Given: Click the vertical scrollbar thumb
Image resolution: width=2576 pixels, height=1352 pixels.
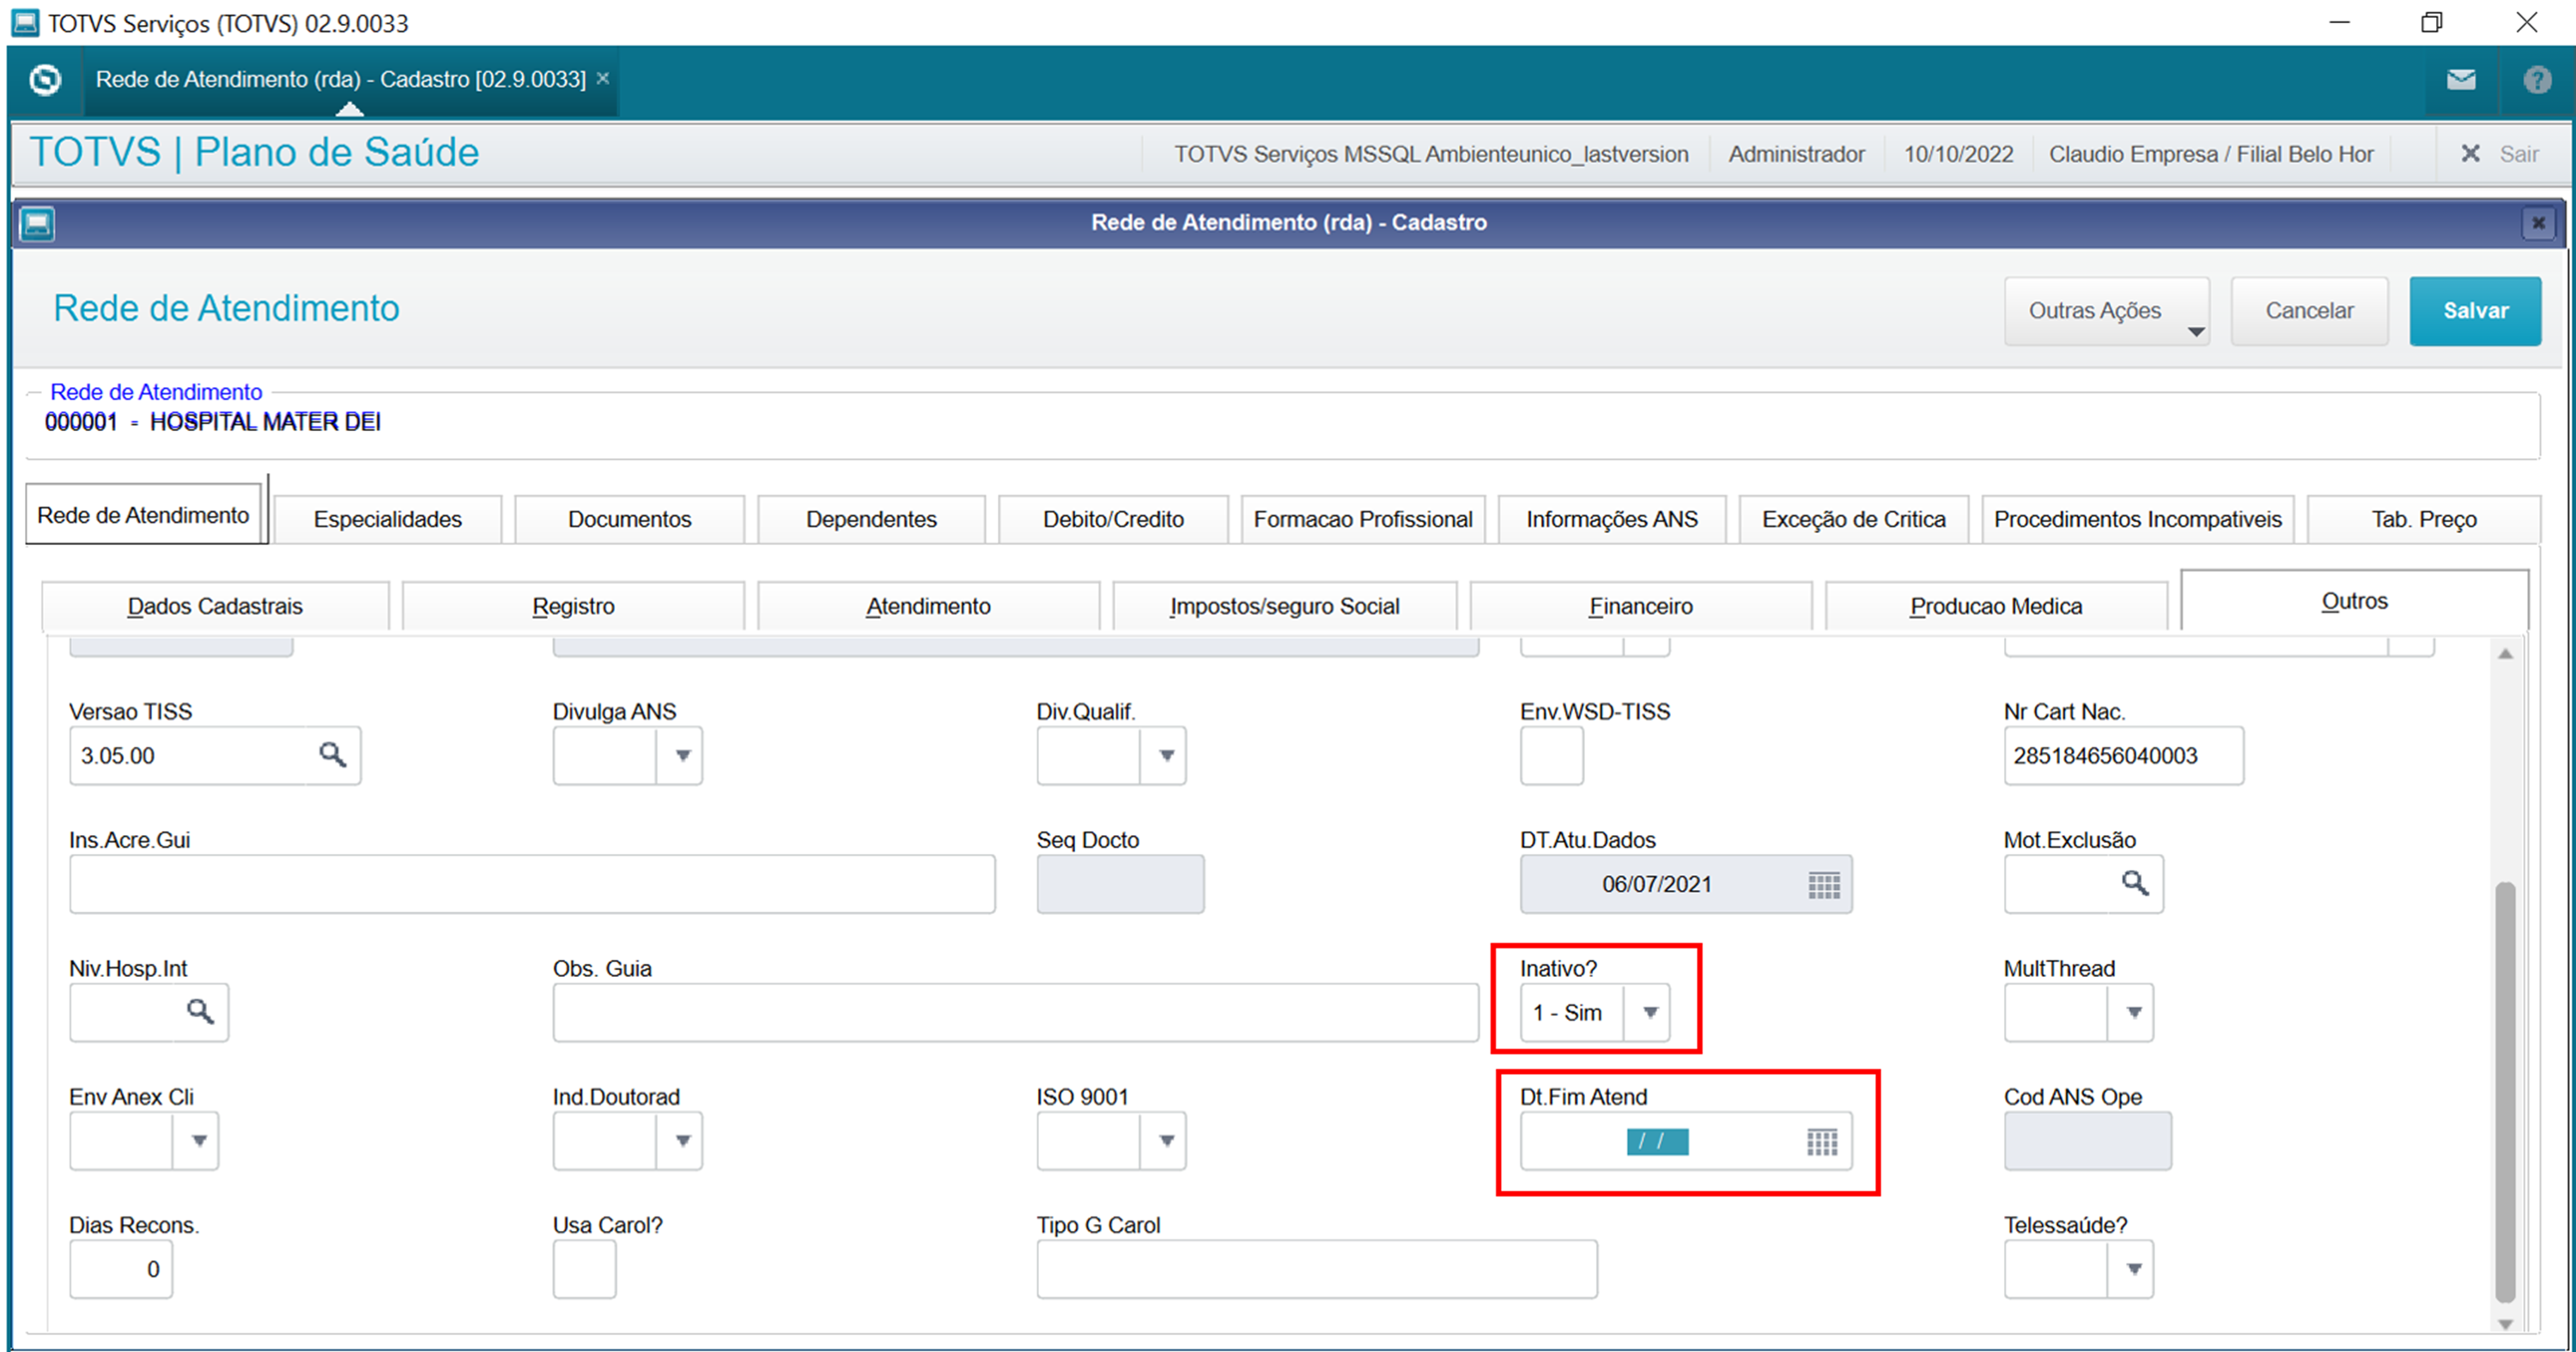Looking at the screenshot, I should pos(2504,1090).
